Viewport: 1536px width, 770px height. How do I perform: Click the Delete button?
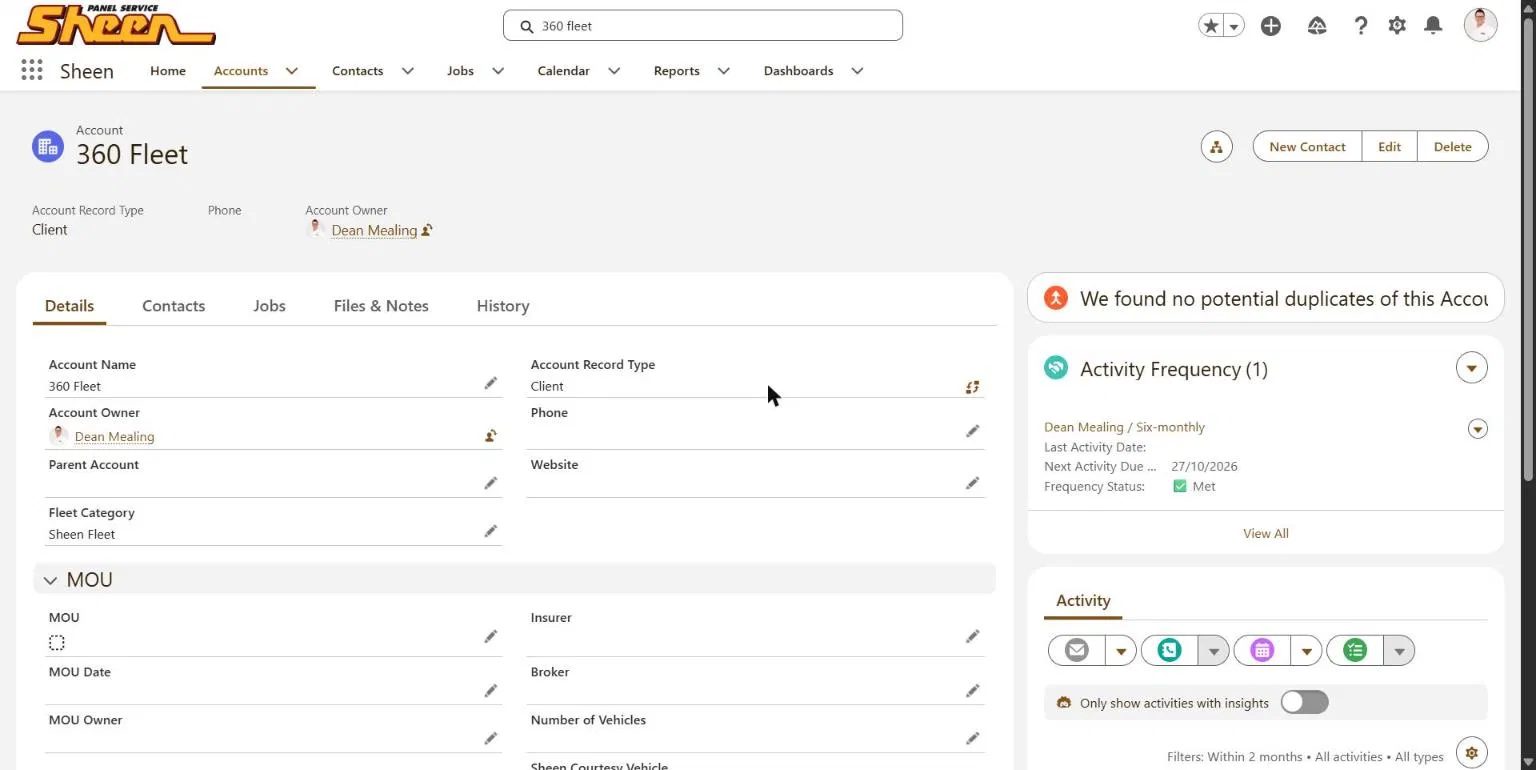1452,147
